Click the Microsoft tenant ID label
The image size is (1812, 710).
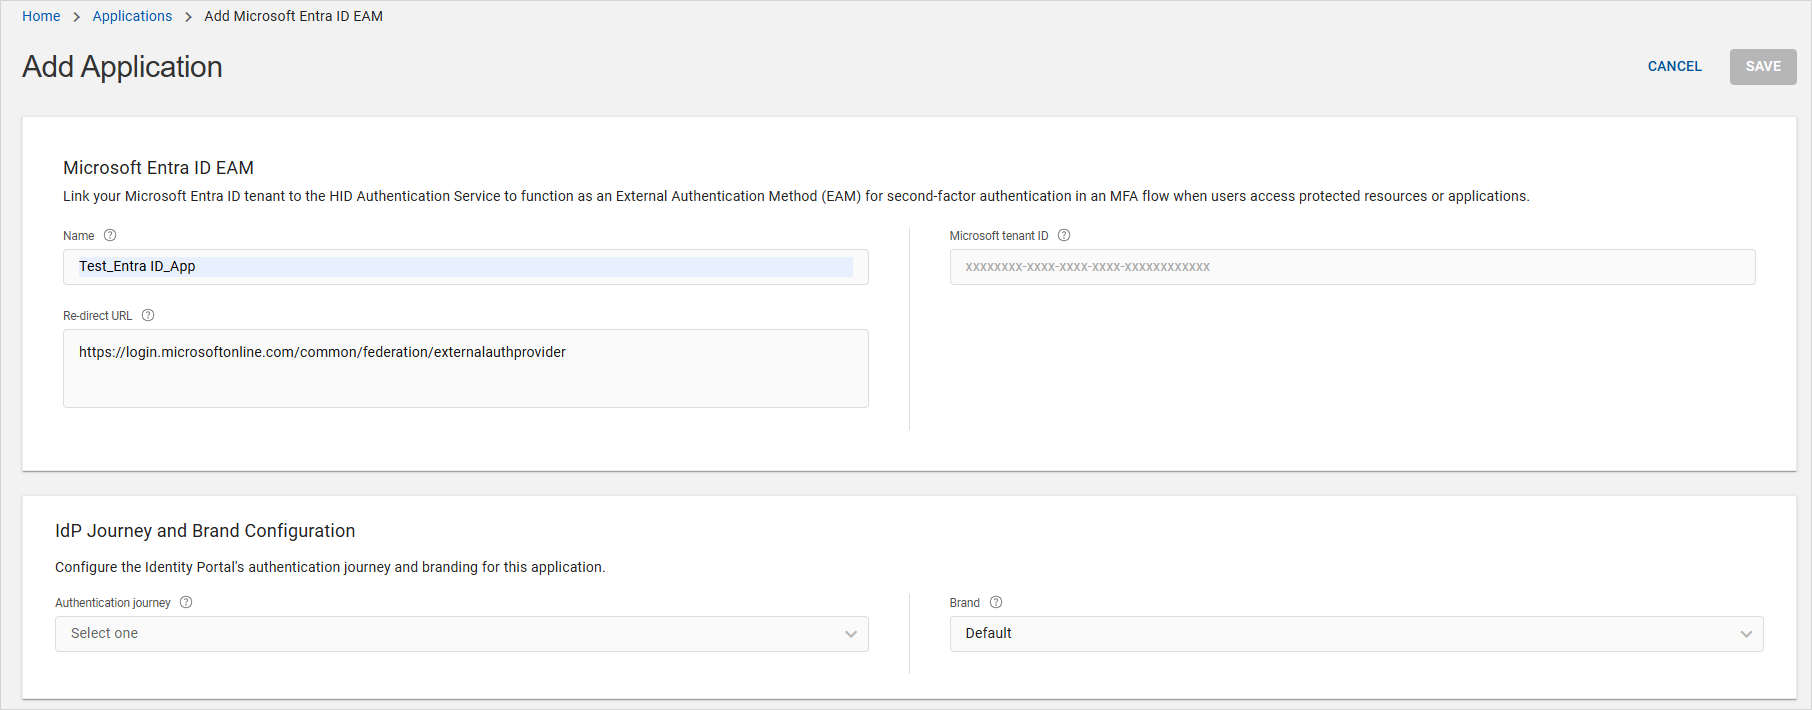999,236
